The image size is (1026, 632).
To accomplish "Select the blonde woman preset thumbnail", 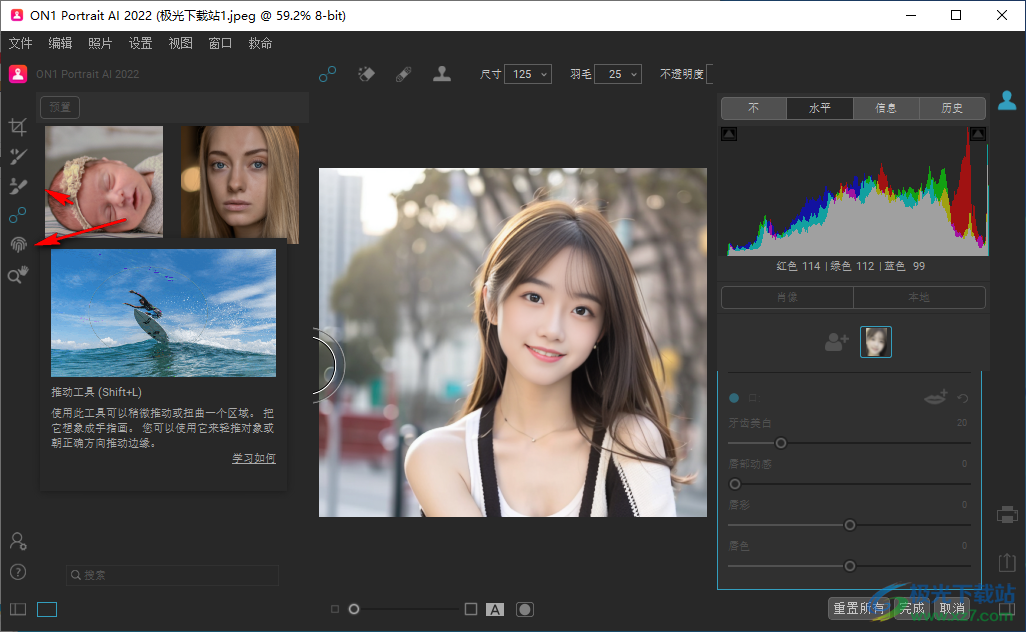I will 239,184.
